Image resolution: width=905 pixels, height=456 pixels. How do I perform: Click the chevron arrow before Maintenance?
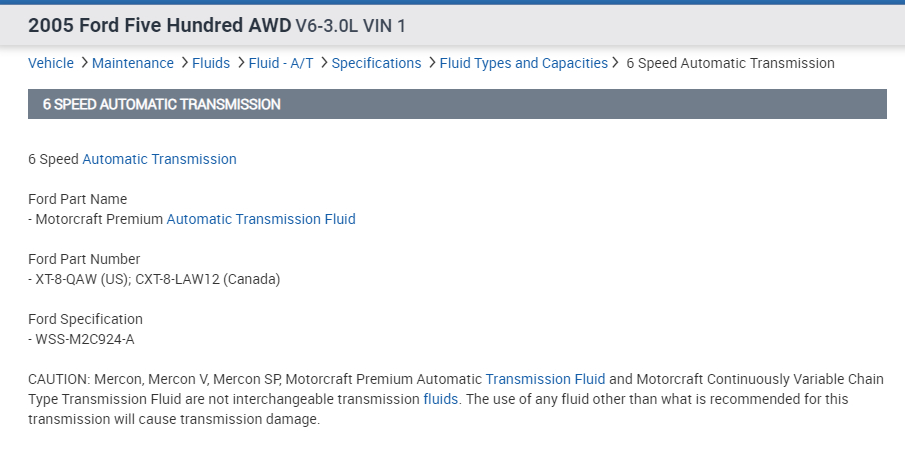tap(84, 63)
